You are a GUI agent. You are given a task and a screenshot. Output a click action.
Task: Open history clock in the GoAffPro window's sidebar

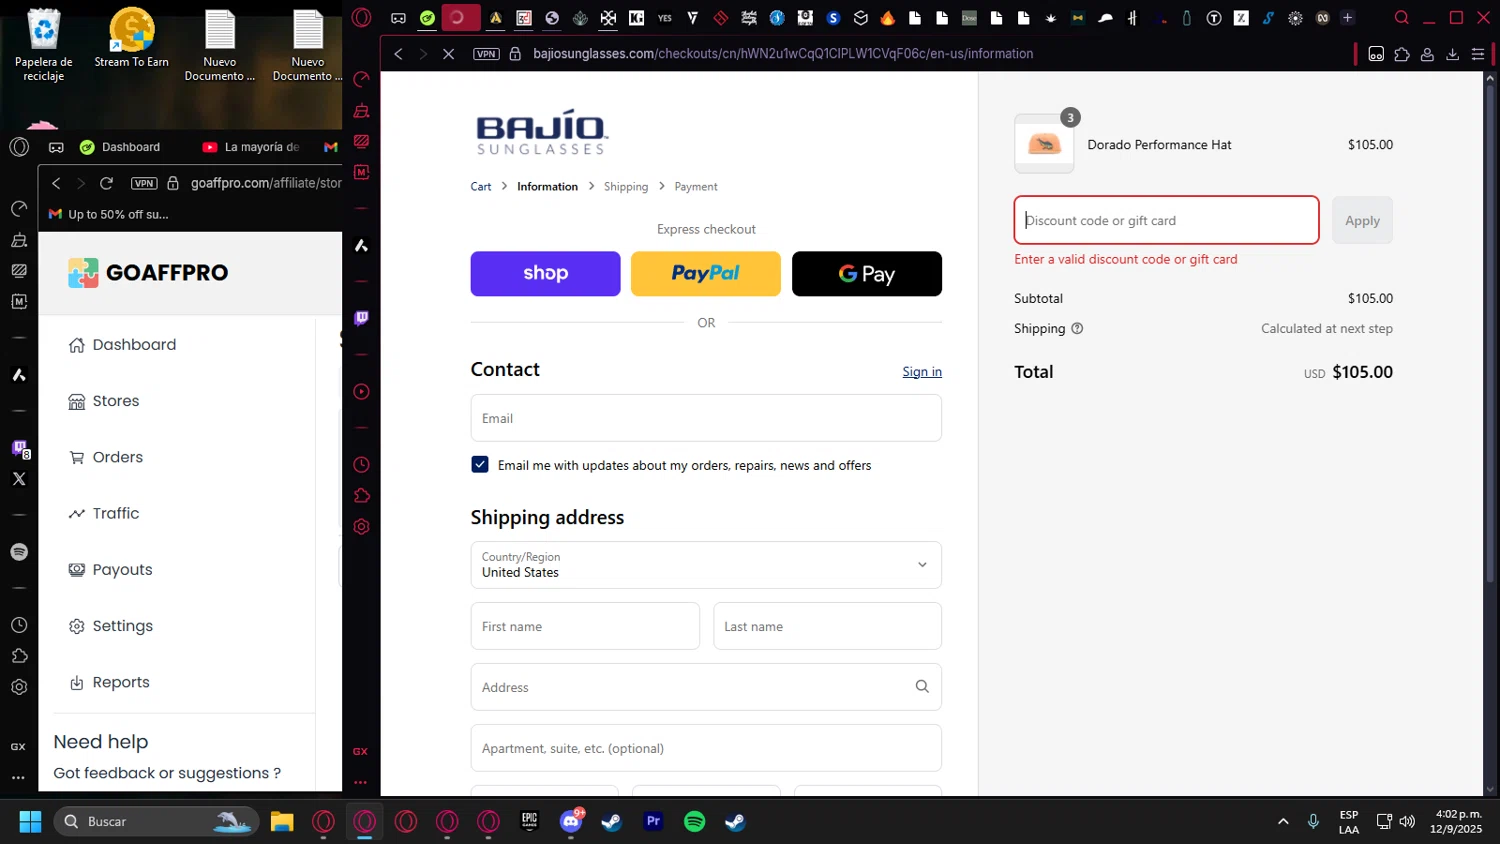click(x=19, y=625)
